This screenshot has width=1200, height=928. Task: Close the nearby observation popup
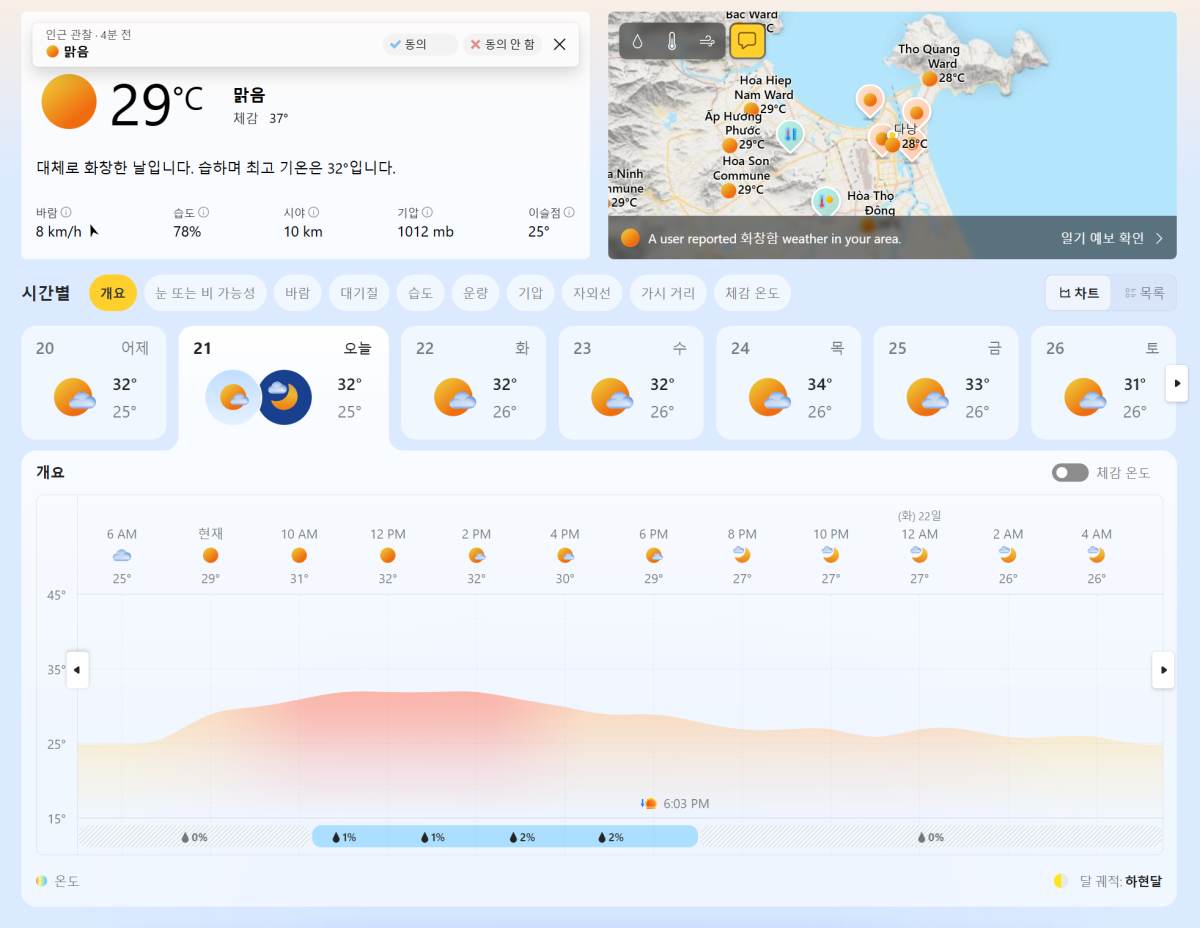(x=559, y=44)
